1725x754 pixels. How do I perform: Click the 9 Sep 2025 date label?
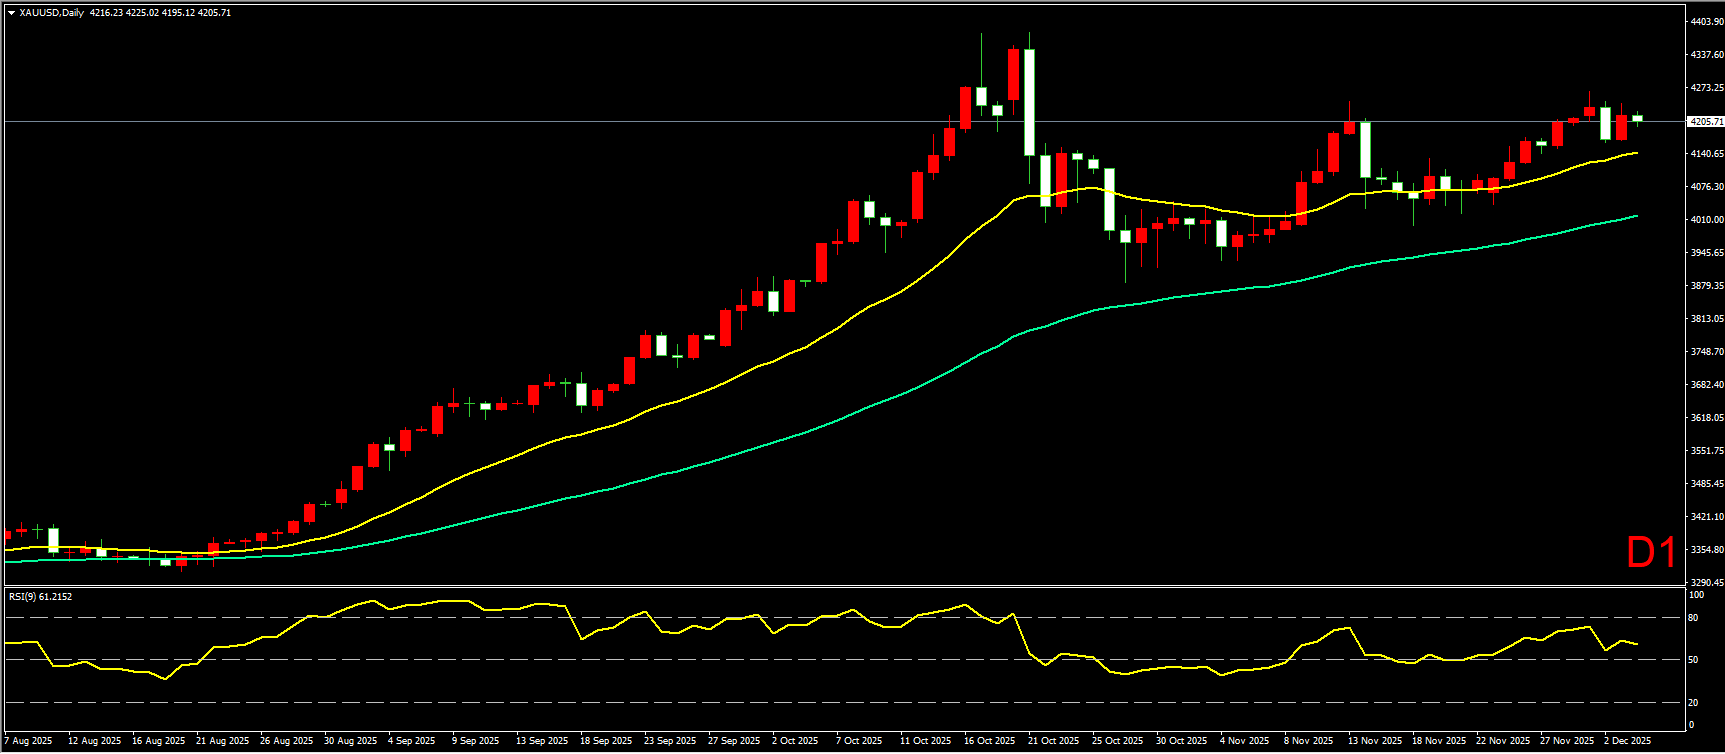point(475,741)
